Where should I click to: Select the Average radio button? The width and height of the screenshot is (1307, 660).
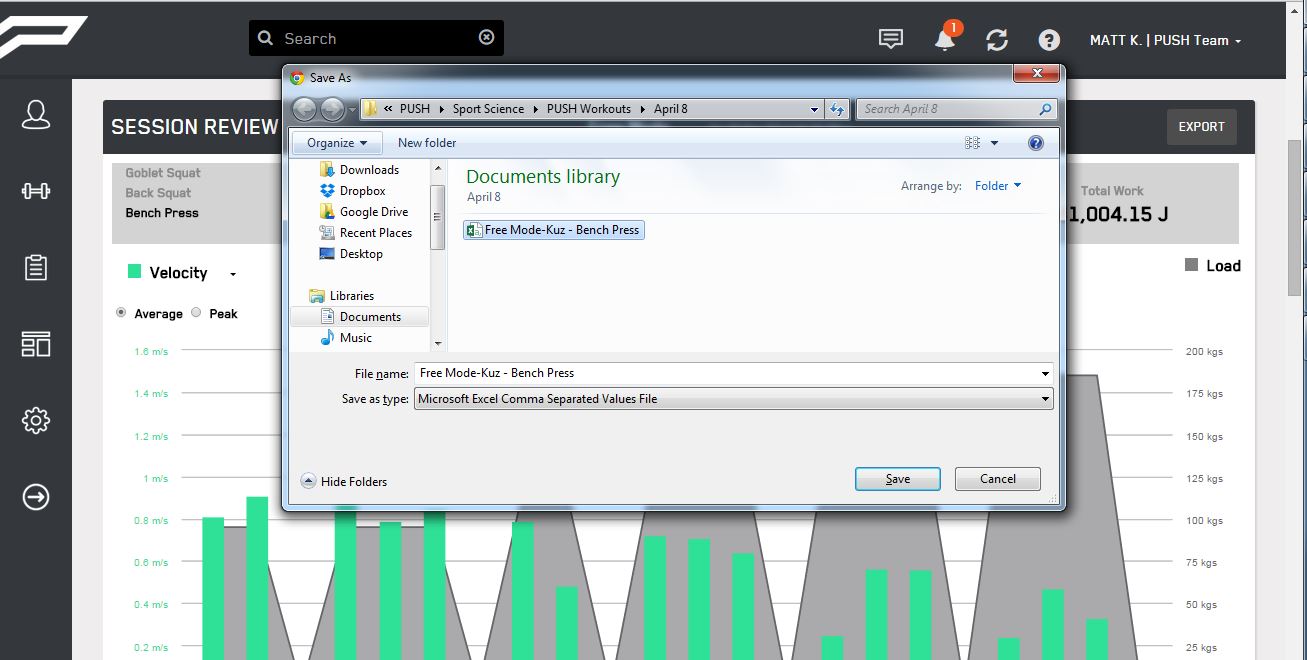click(x=122, y=312)
